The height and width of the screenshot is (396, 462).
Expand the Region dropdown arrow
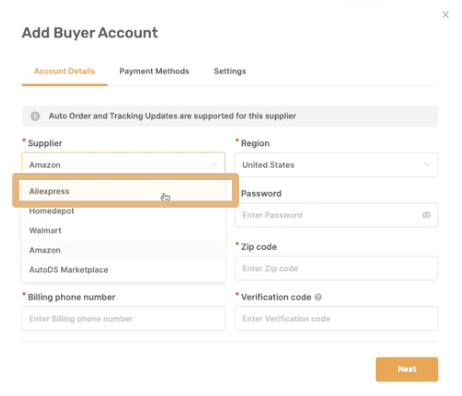[x=427, y=165]
